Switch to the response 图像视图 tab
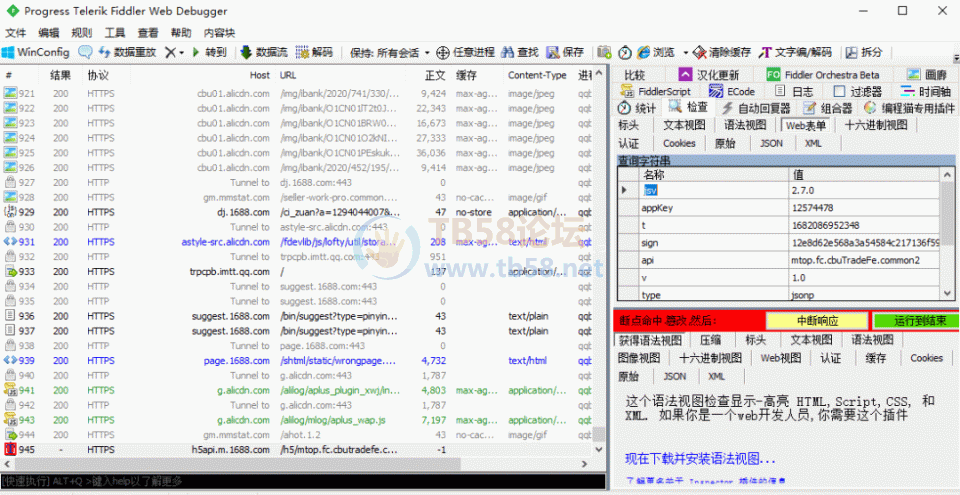 (x=639, y=358)
